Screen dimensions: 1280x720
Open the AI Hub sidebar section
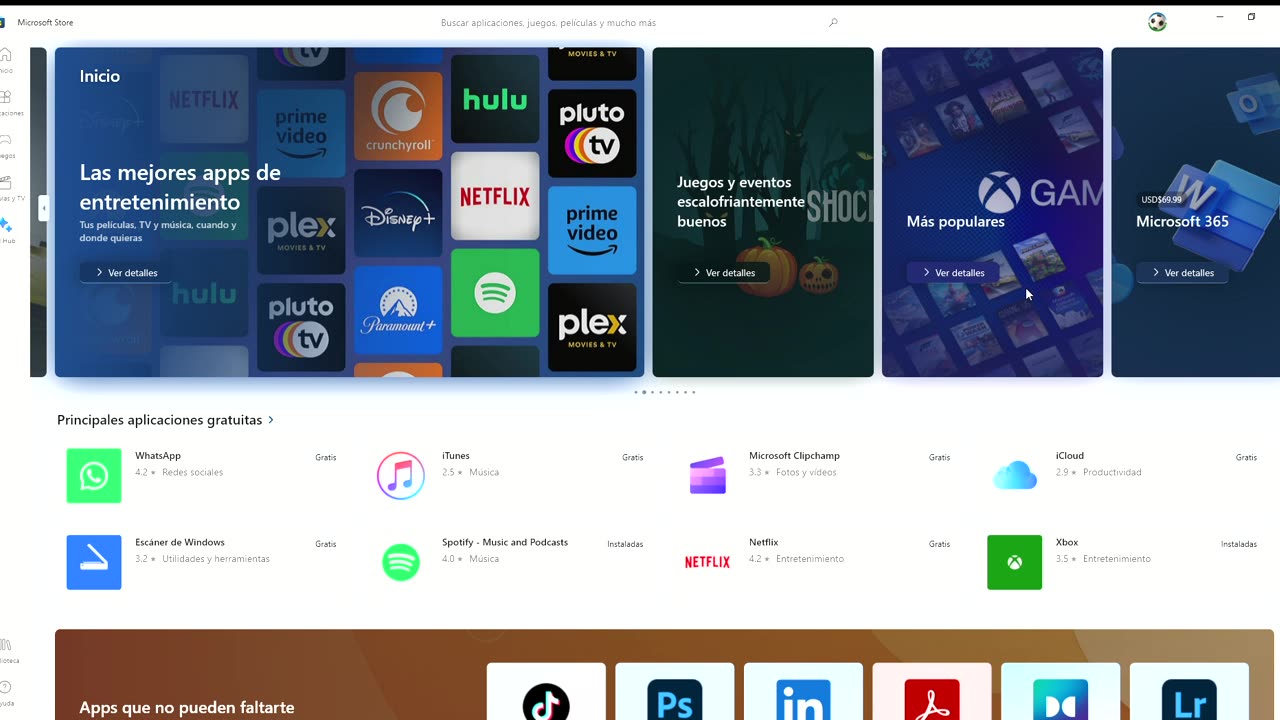pos(5,231)
